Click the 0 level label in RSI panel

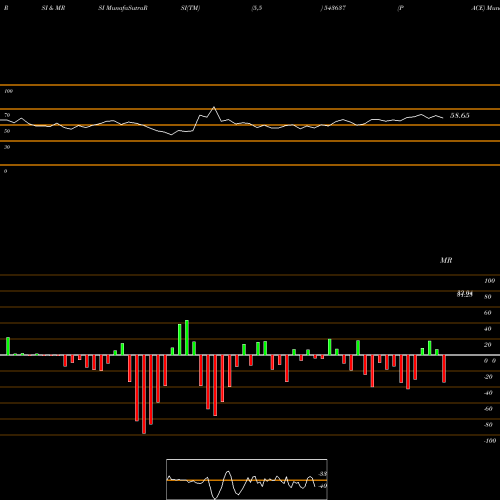click(5, 171)
